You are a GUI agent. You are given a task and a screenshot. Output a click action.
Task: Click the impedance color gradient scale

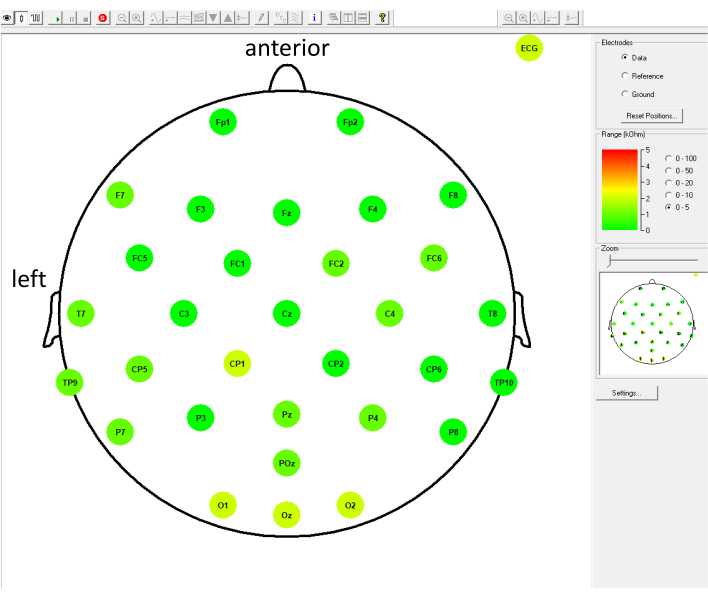[x=620, y=190]
